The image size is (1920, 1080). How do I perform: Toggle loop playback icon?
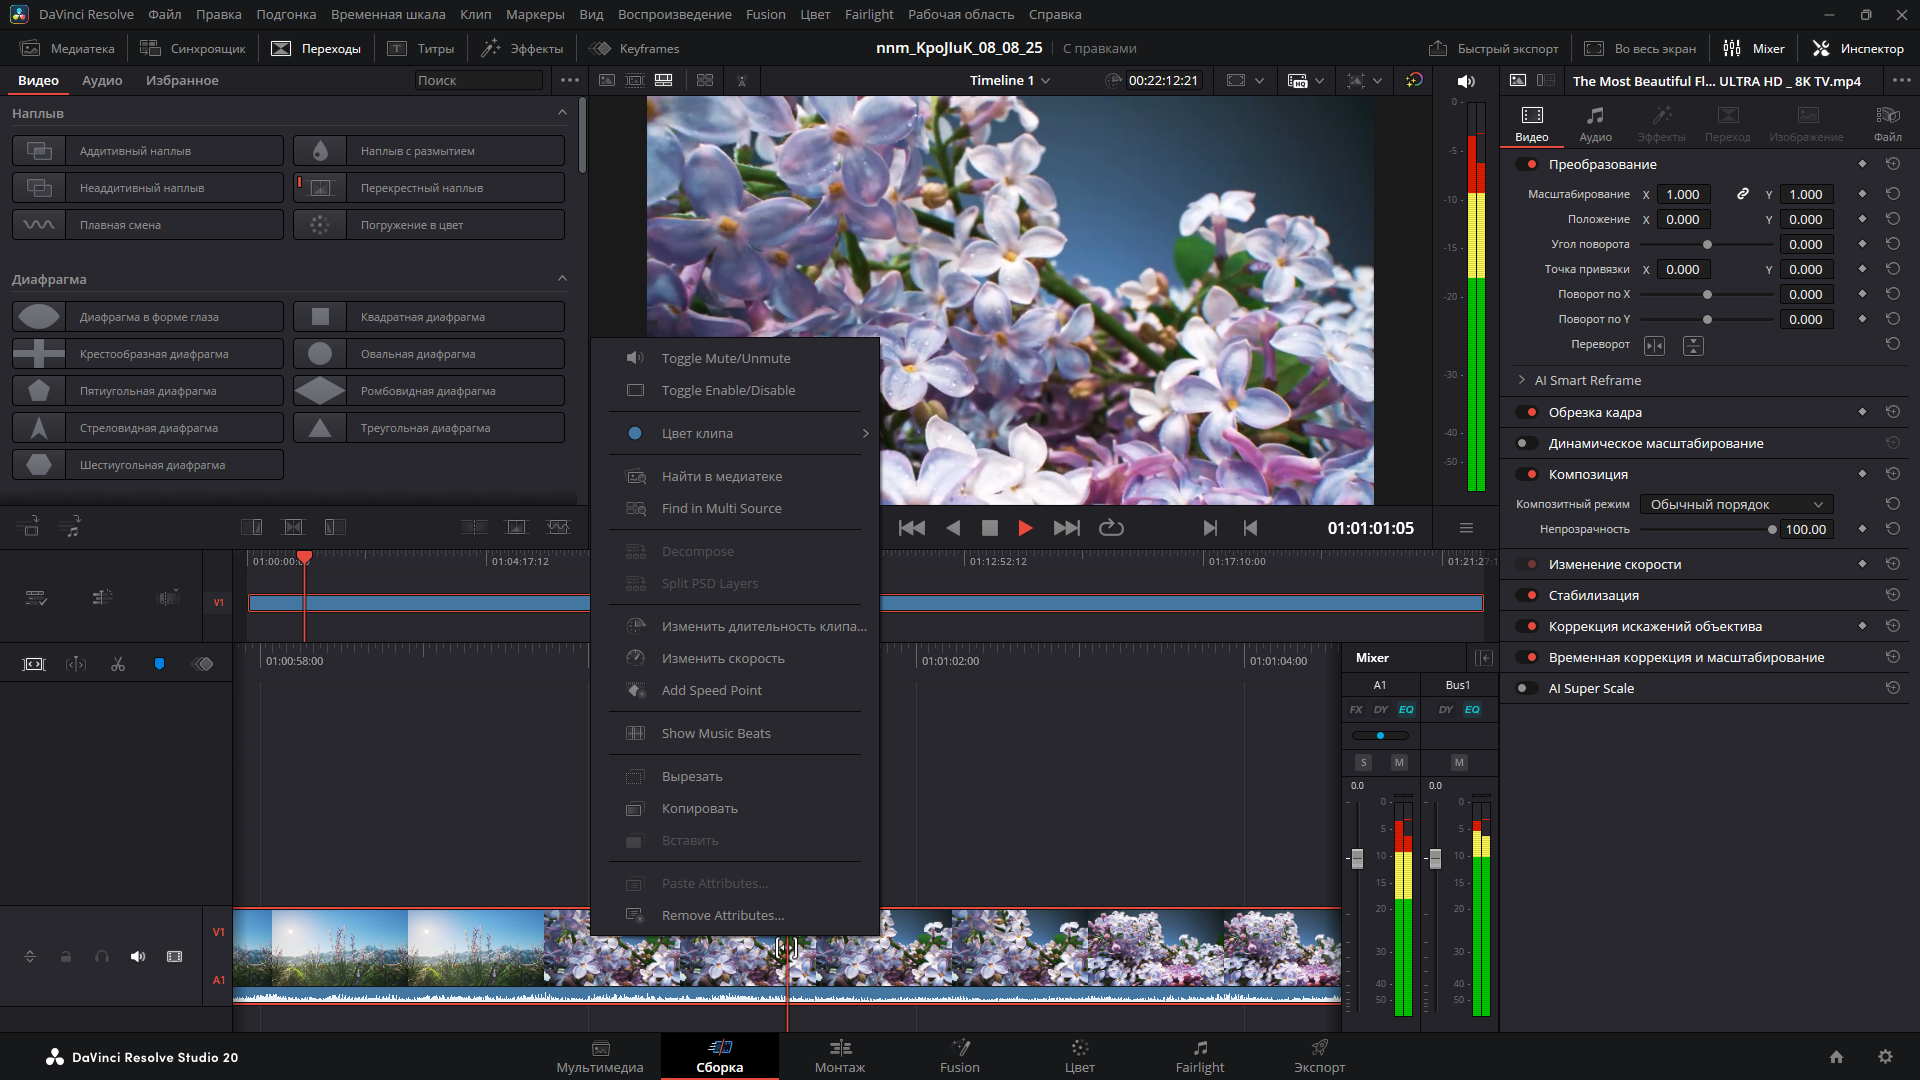pyautogui.click(x=1111, y=528)
